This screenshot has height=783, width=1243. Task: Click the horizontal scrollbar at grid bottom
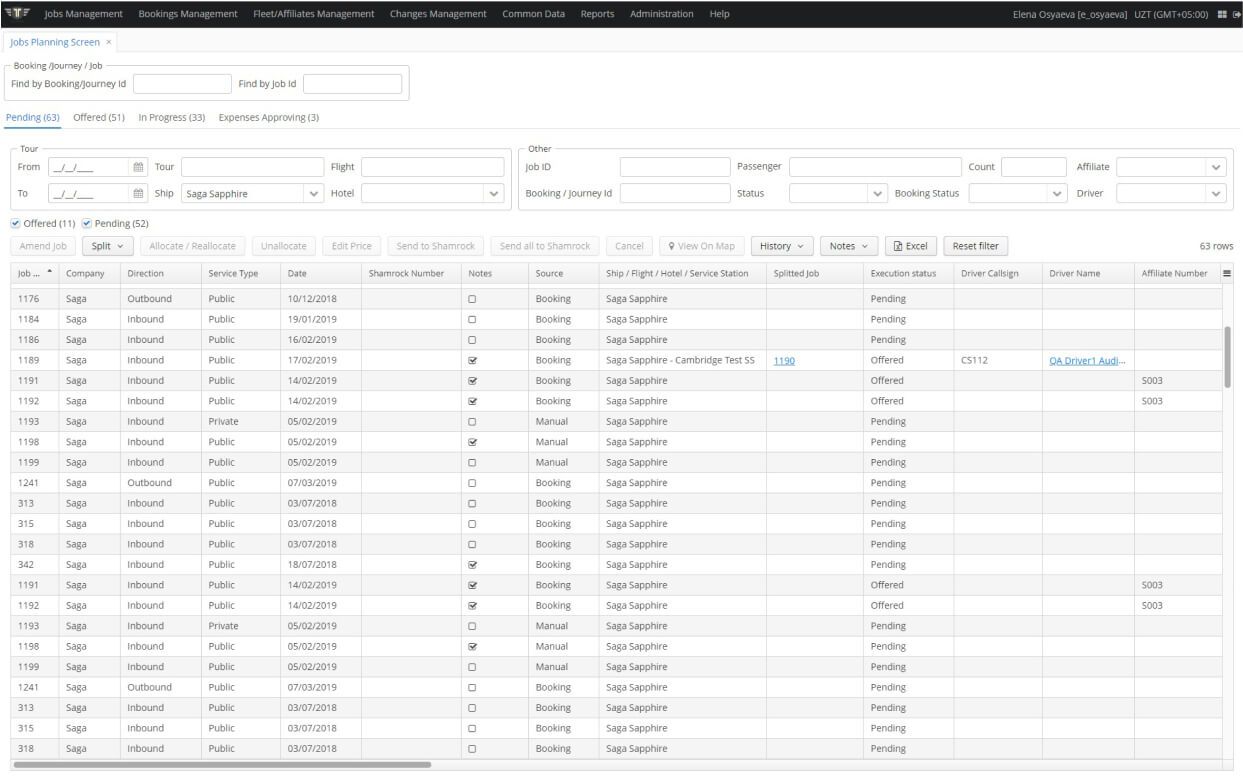(222, 765)
